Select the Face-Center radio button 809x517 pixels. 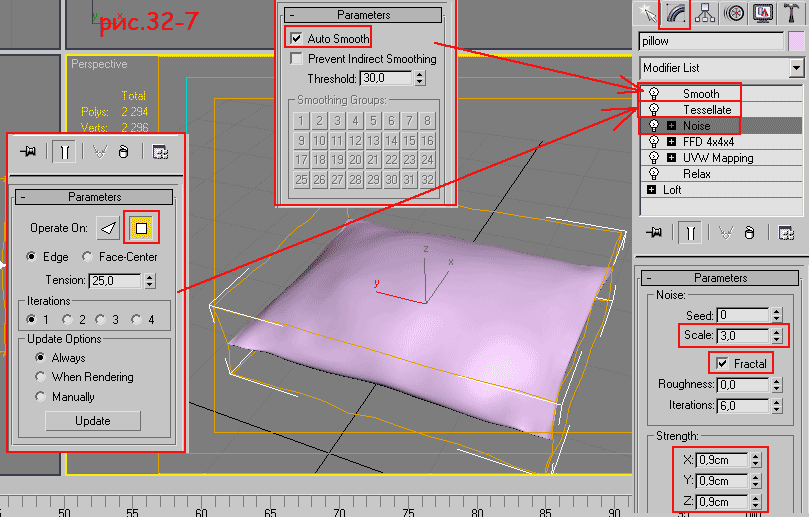[88, 257]
